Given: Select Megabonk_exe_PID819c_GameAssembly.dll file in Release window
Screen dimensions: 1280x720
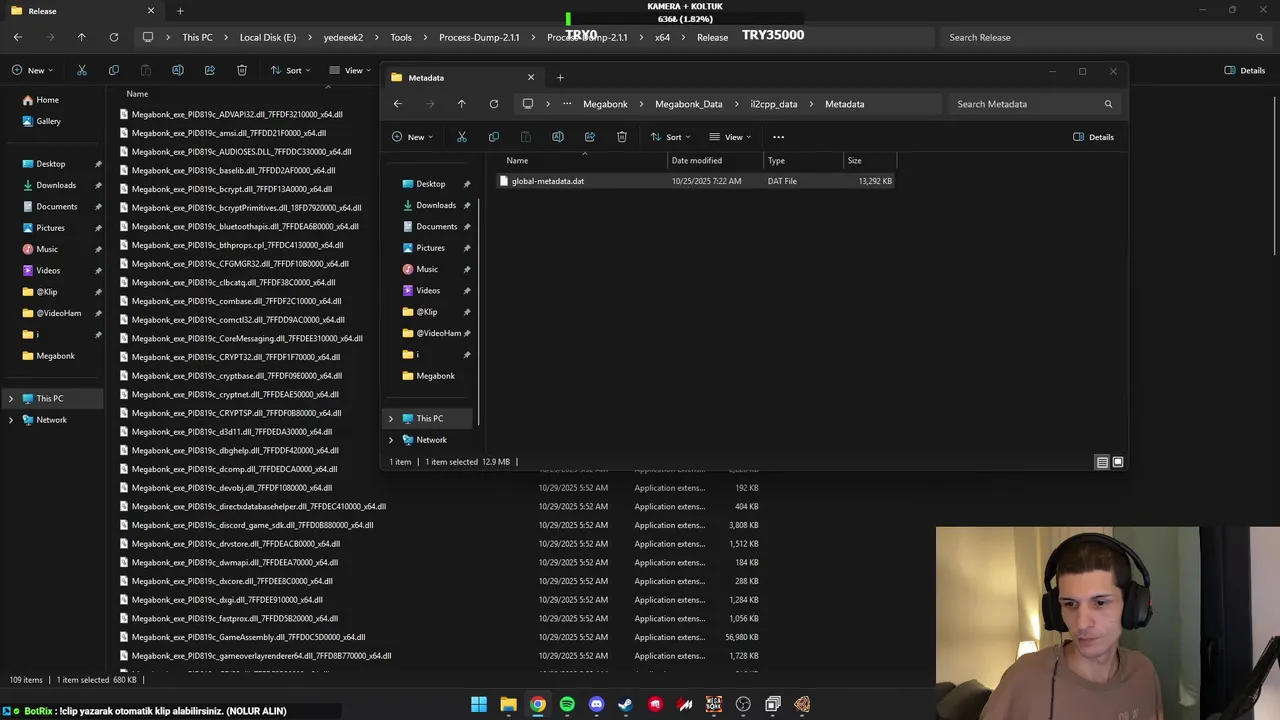Looking at the screenshot, I should [x=248, y=637].
